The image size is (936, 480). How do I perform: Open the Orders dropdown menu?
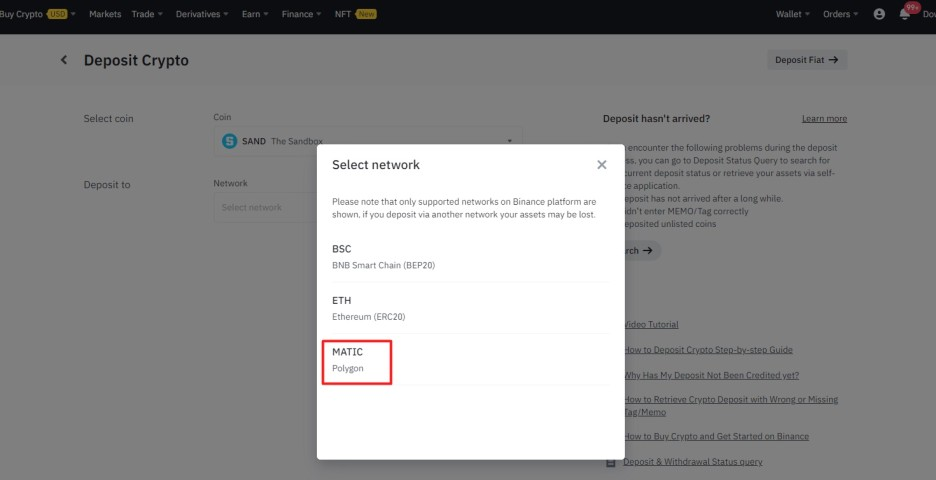tap(840, 14)
